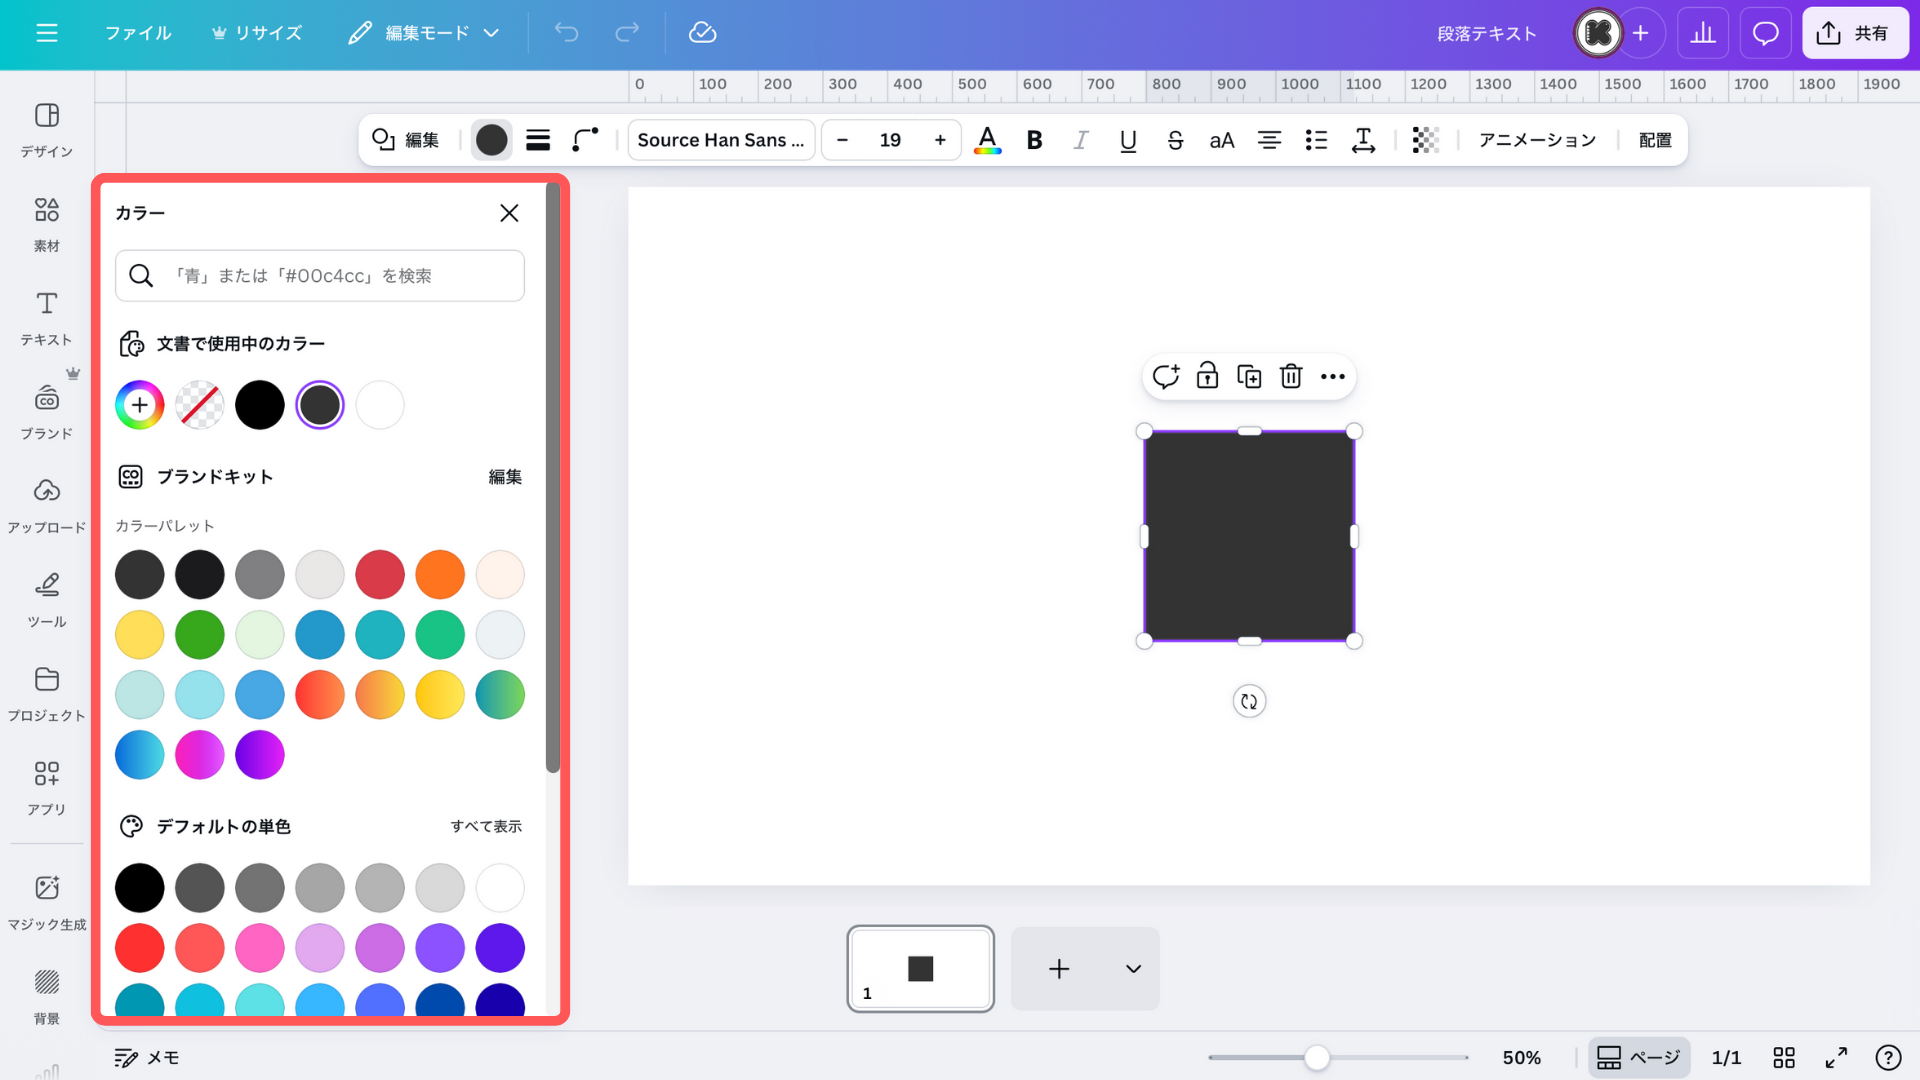This screenshot has height=1080, width=1920.
Task: Open the corner rounding option
Action: [x=585, y=140]
